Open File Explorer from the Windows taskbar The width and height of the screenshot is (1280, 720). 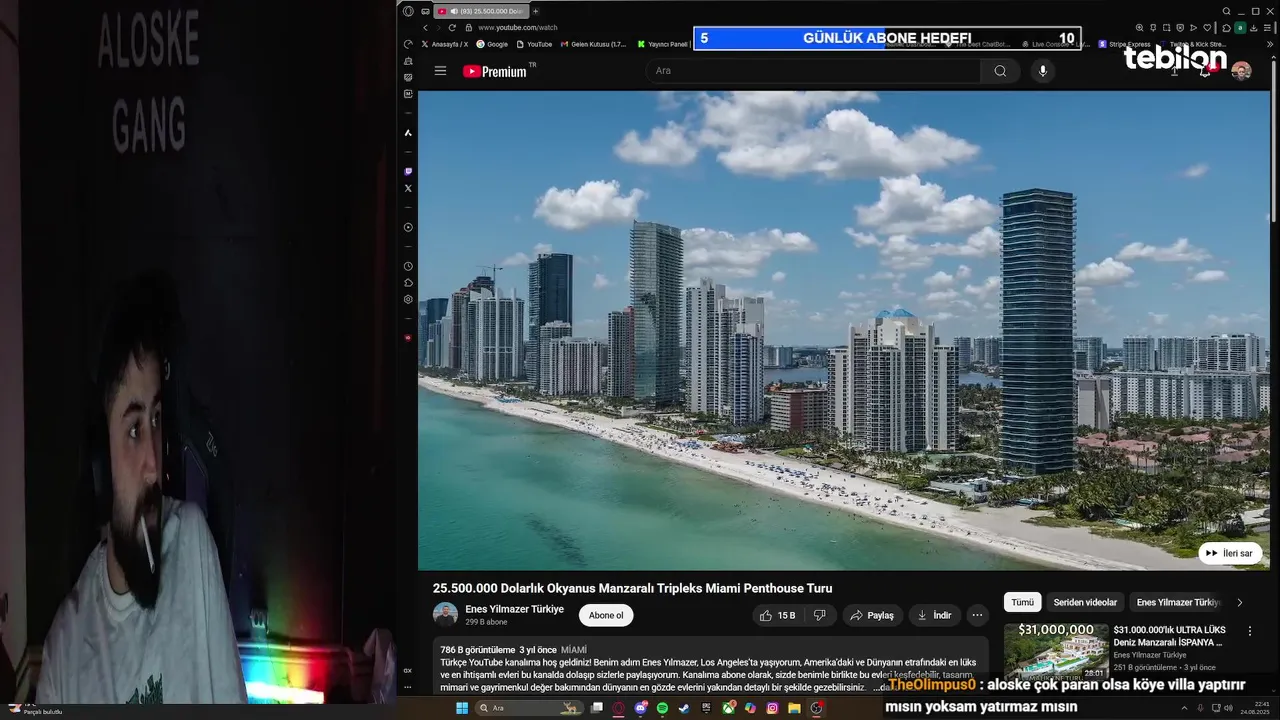[794, 708]
